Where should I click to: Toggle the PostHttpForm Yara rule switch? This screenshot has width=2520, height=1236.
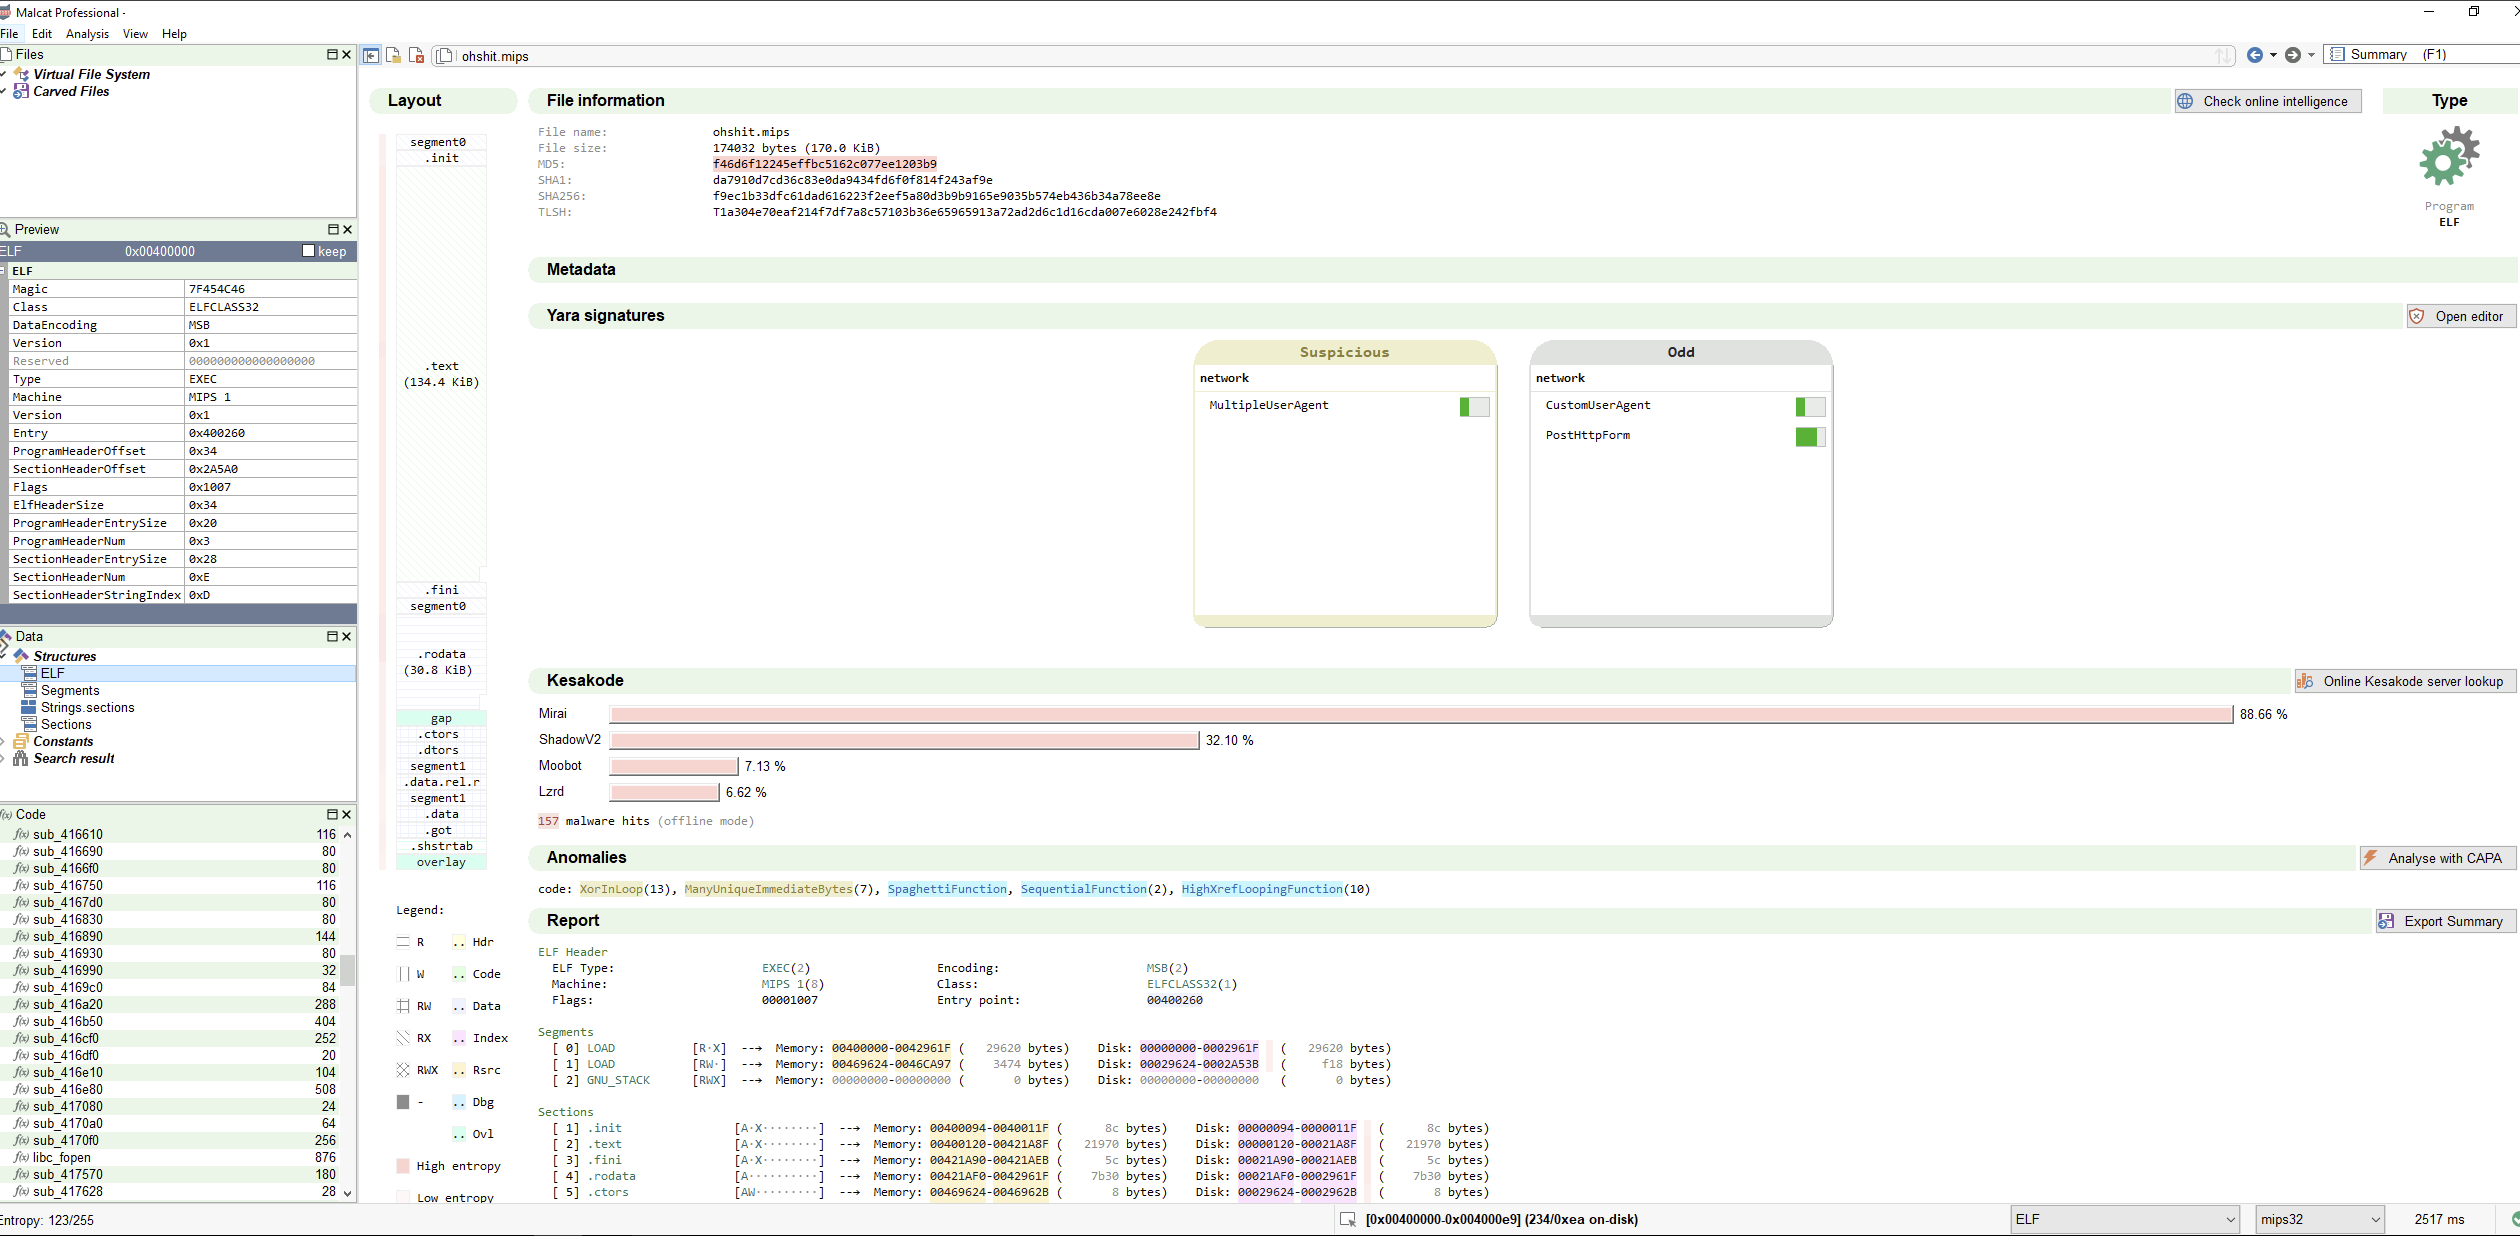tap(1810, 436)
